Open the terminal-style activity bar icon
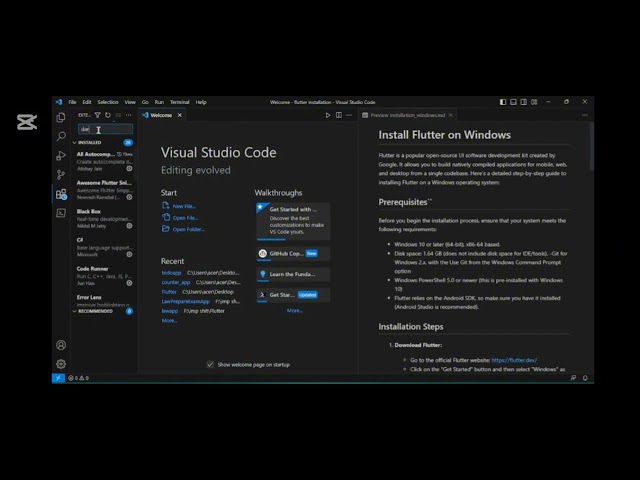 [x=61, y=213]
